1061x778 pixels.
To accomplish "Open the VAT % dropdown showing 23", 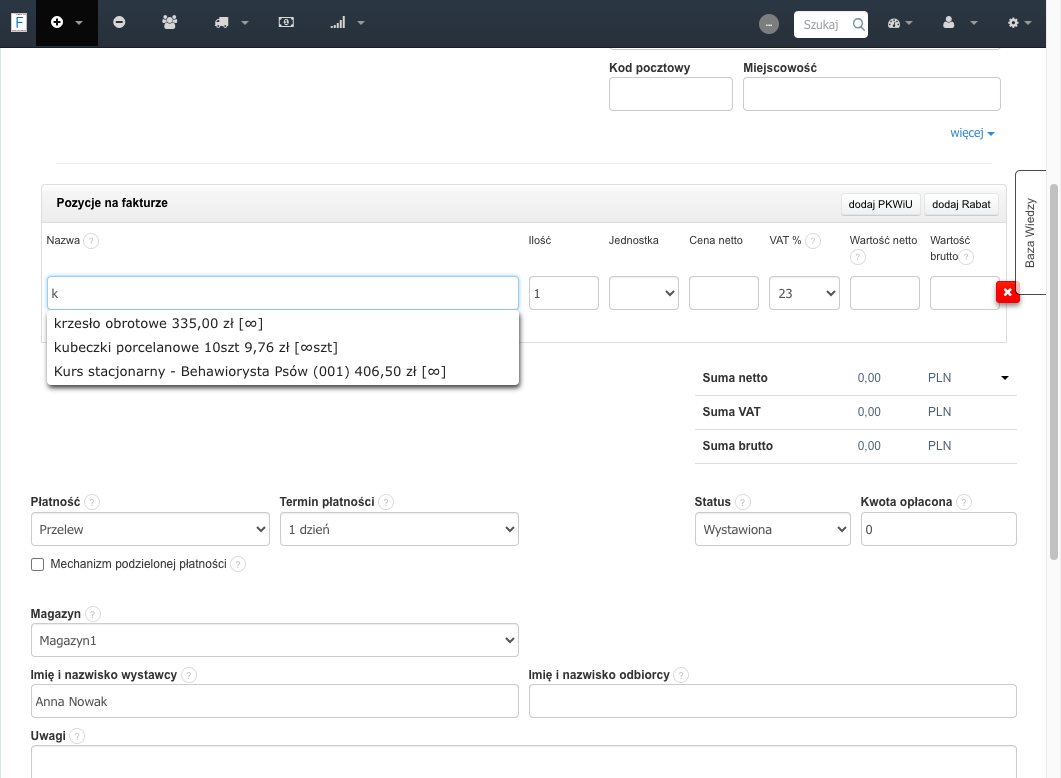I will 804,293.
